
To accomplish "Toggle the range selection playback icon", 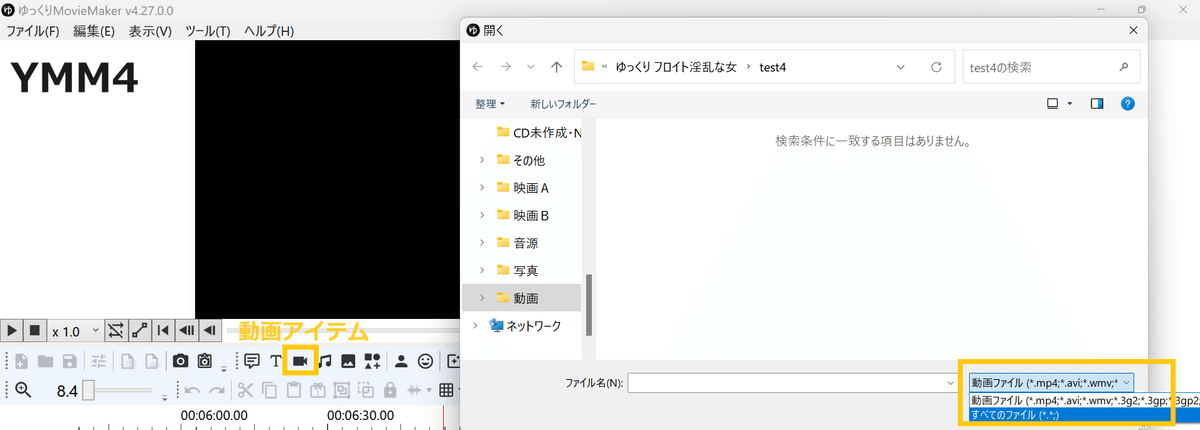I will coord(139,330).
